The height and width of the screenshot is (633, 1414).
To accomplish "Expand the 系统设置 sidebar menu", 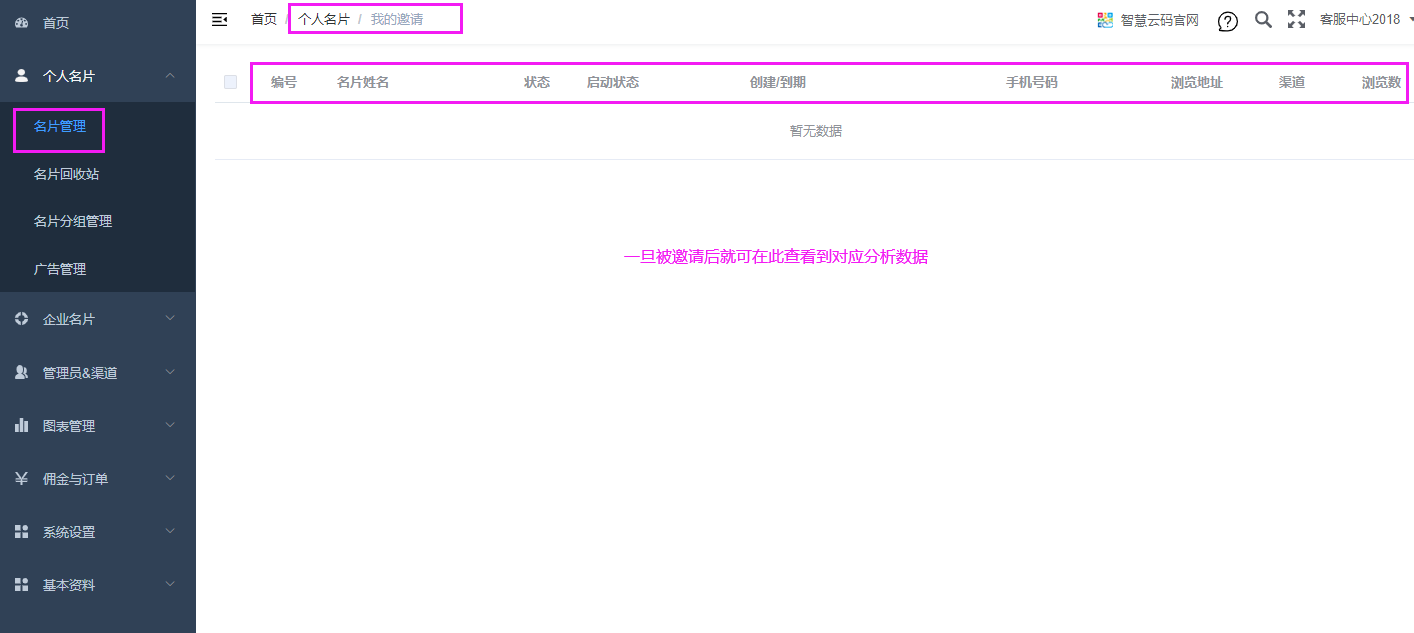I will pos(69,532).
